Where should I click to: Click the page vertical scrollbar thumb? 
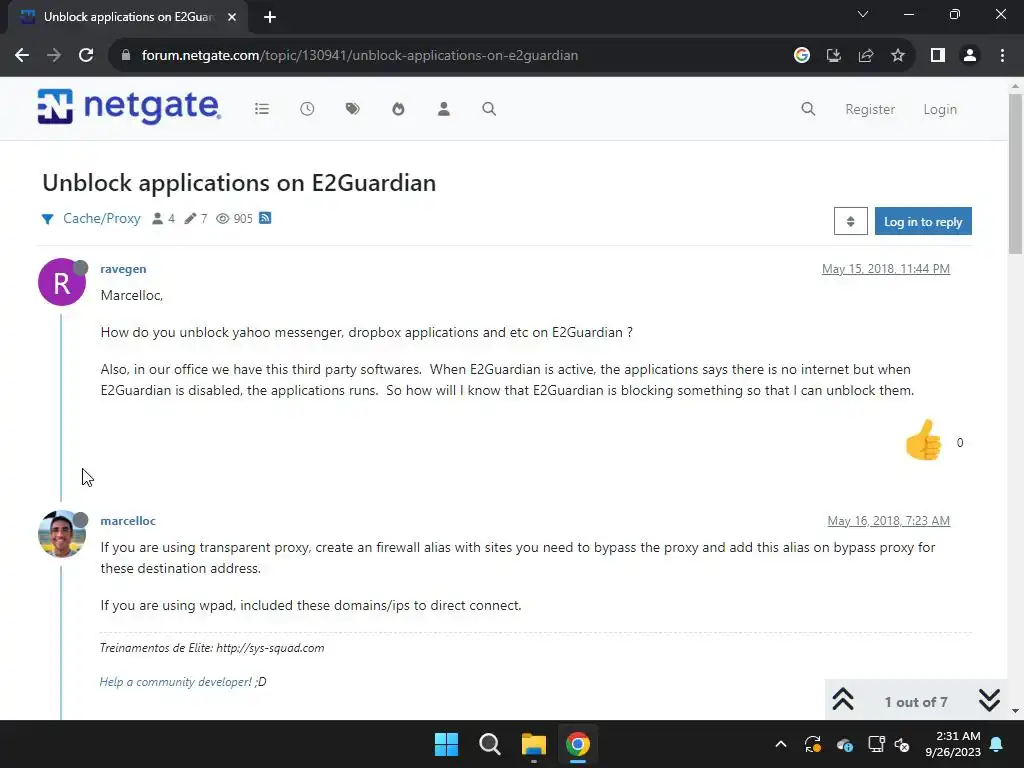click(1015, 173)
